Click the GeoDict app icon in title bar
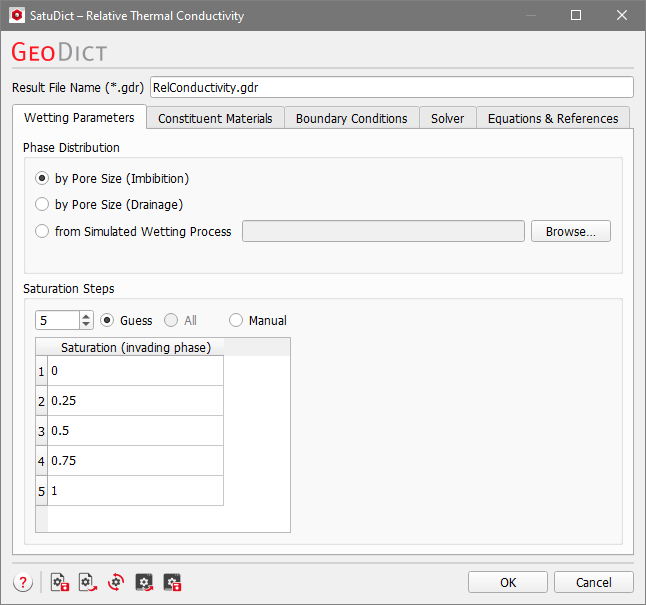This screenshot has height=605, width=646. [17, 15]
